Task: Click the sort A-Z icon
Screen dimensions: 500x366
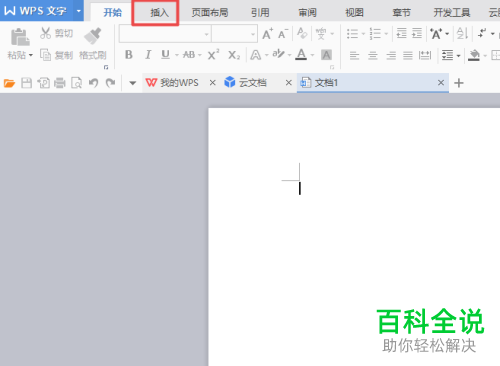Action: click(x=462, y=33)
